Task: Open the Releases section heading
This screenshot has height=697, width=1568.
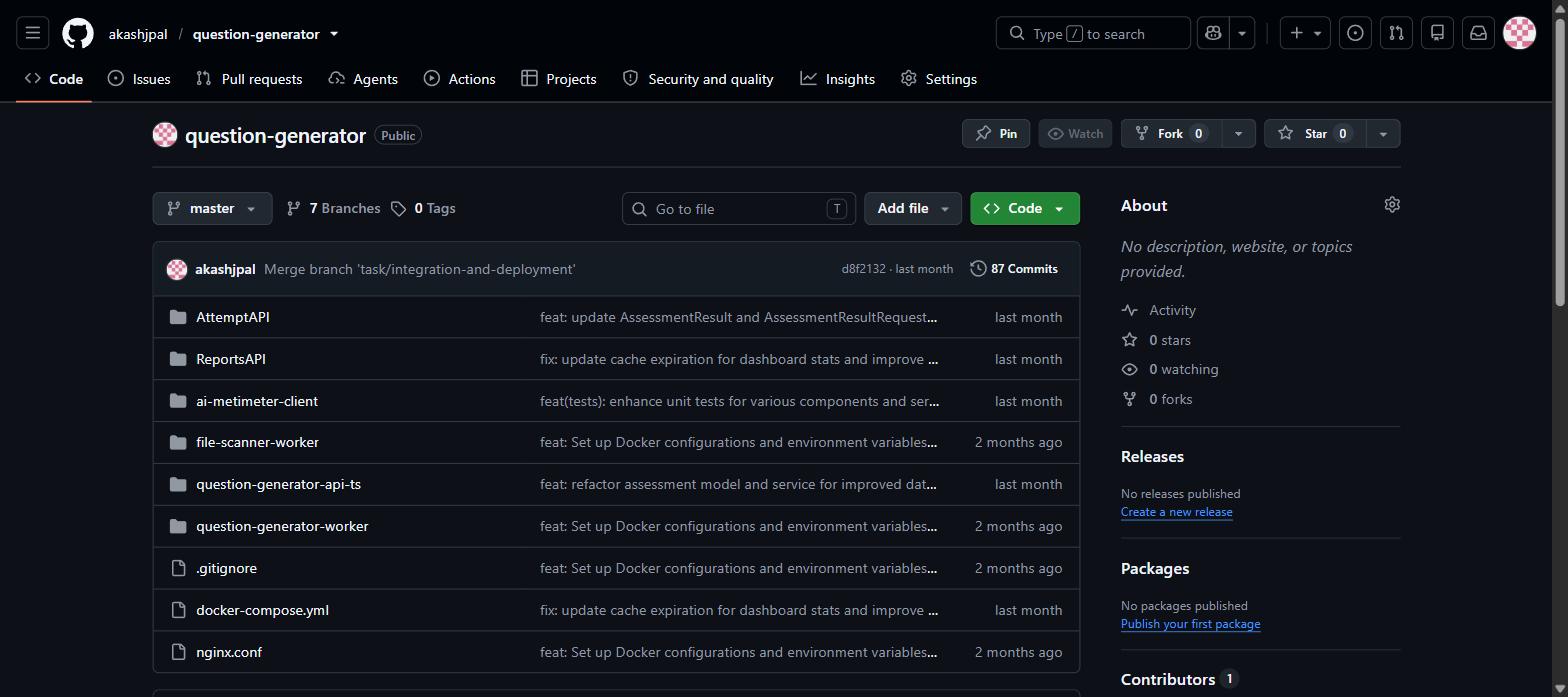Action: point(1152,456)
